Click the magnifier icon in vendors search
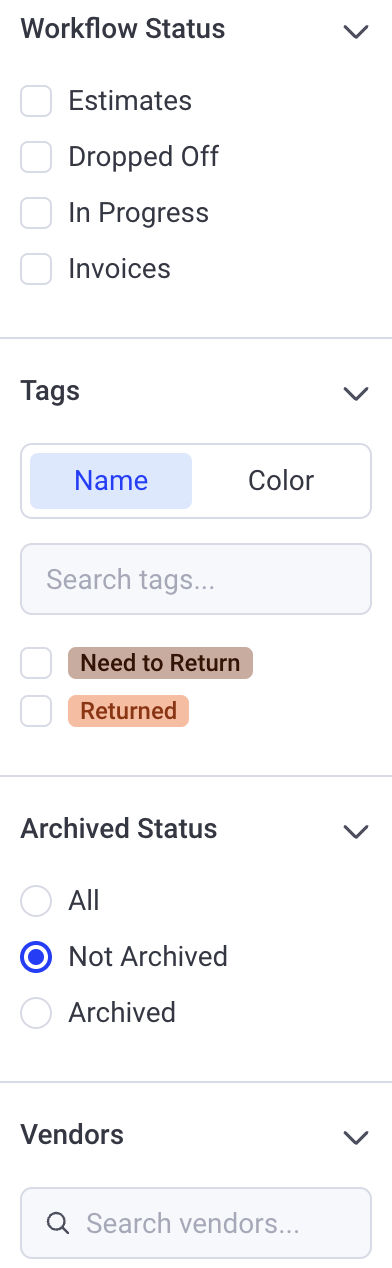The image size is (392, 1268). point(58,1223)
